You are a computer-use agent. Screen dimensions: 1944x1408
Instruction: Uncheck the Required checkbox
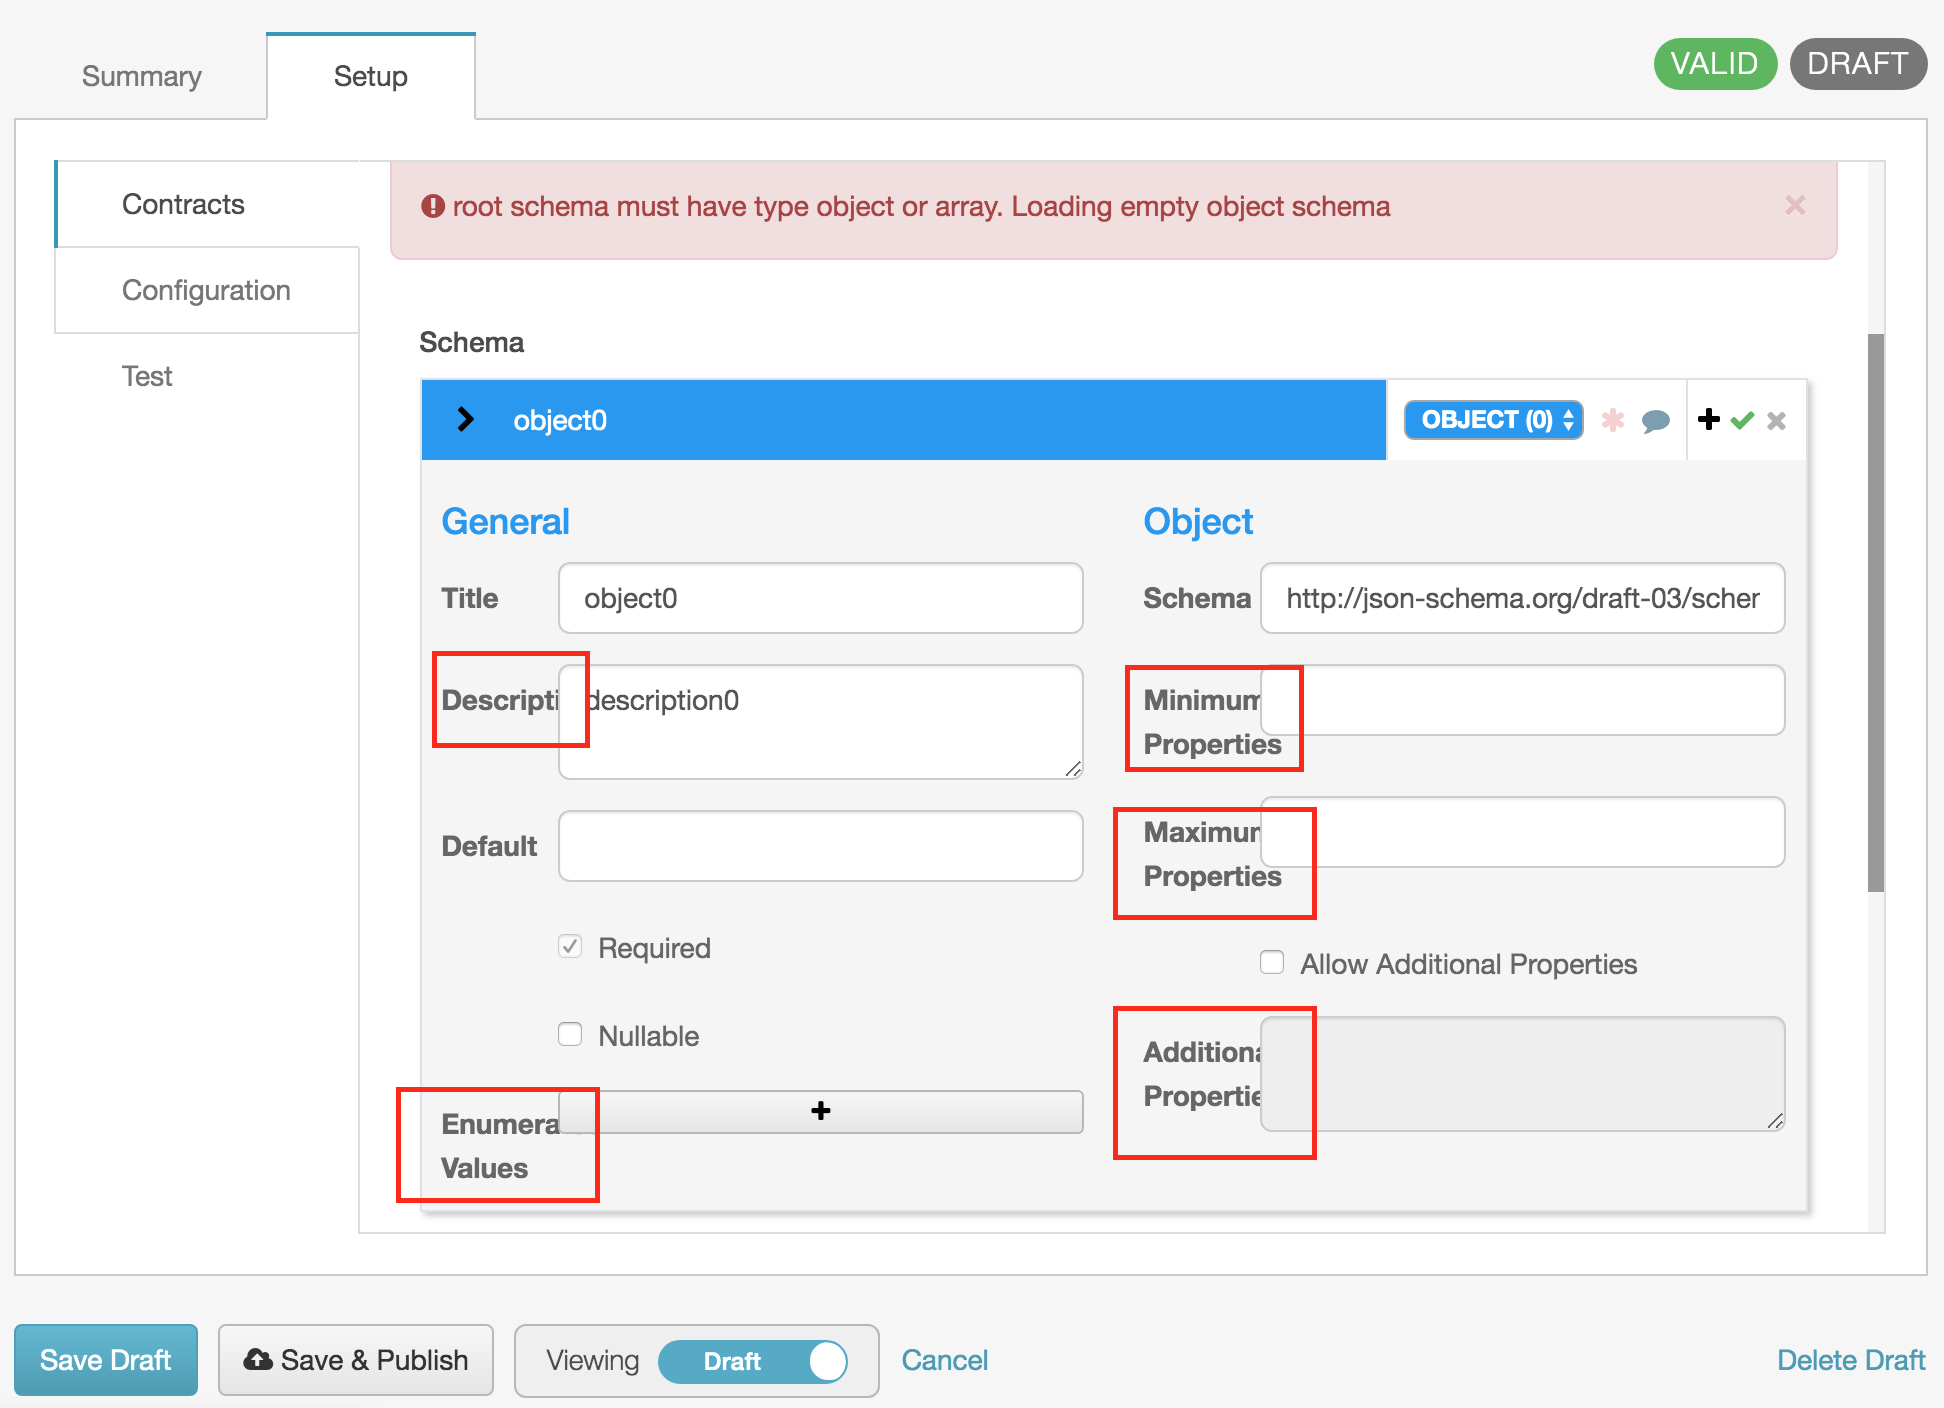pos(570,946)
